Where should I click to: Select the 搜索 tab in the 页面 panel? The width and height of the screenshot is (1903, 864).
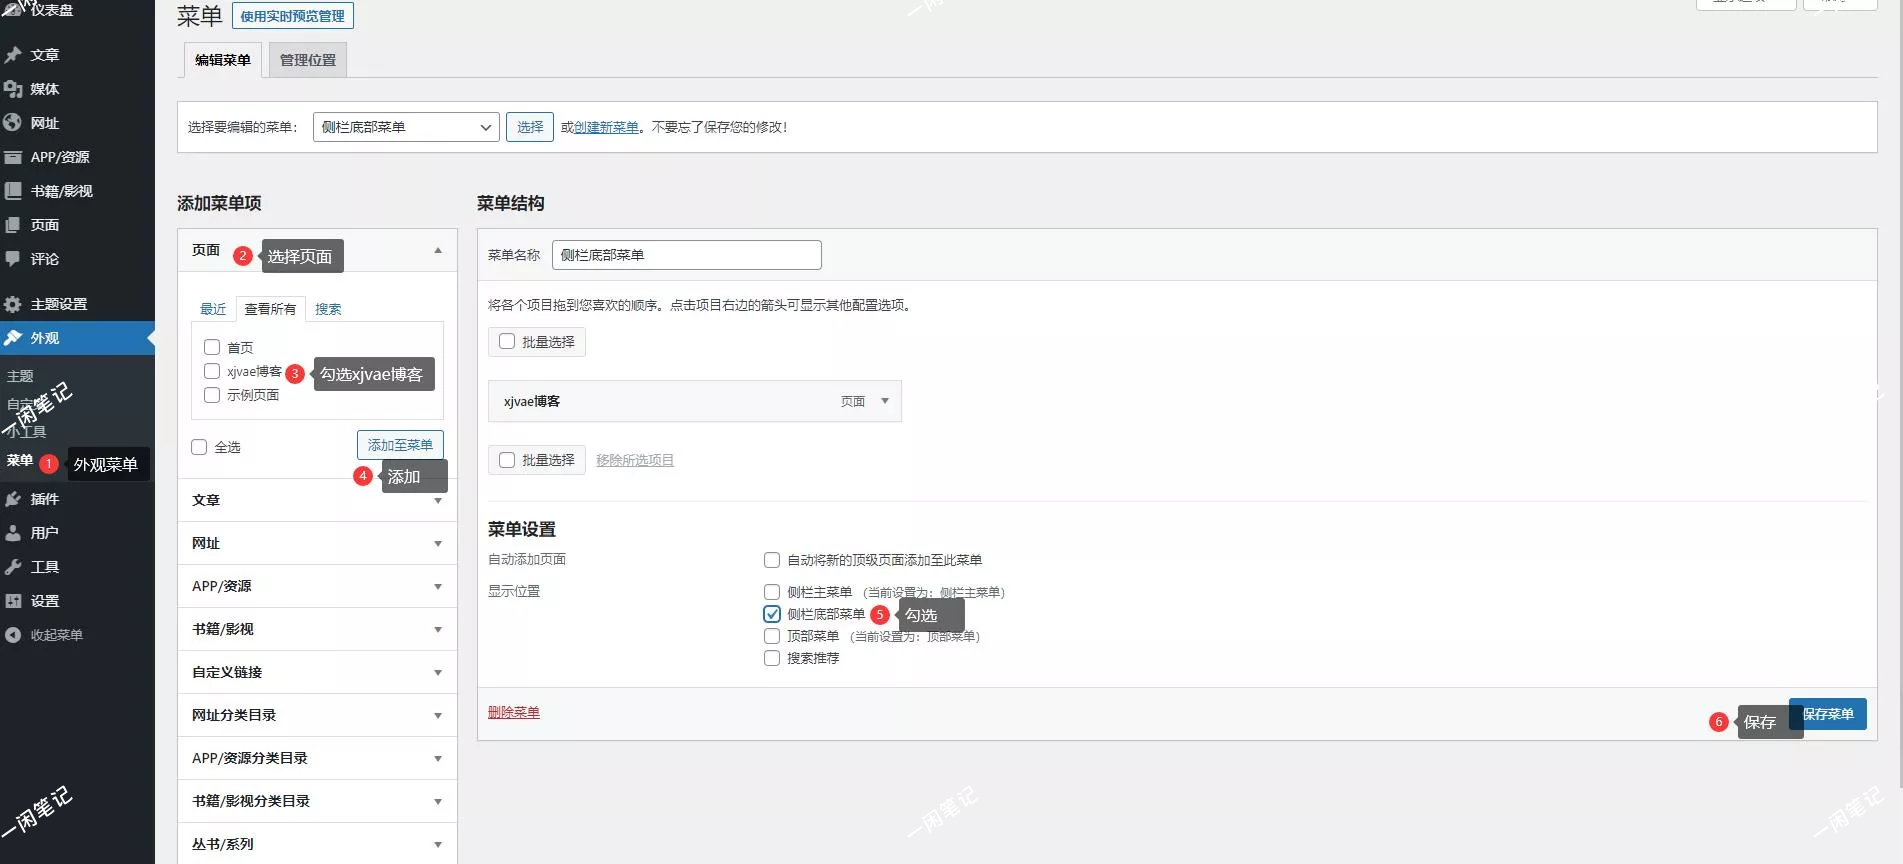tap(328, 309)
